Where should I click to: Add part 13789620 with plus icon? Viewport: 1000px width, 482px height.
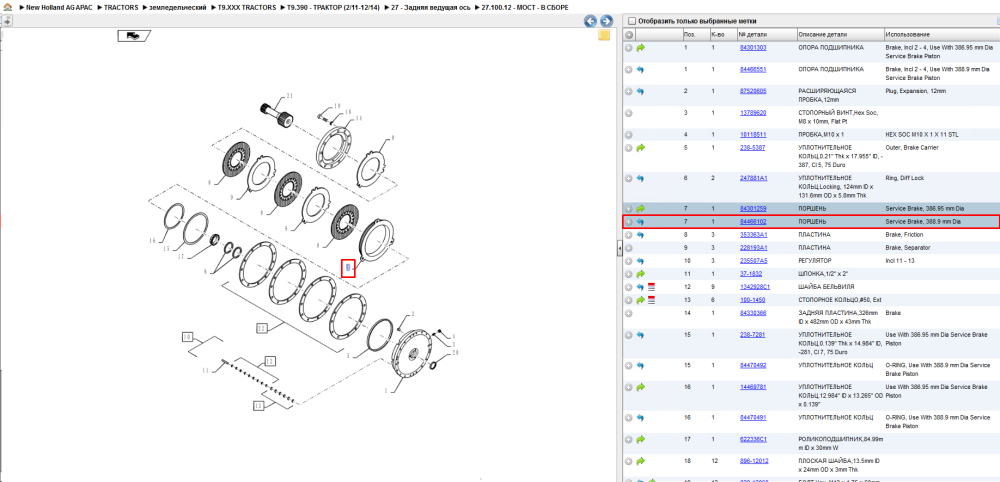click(629, 113)
